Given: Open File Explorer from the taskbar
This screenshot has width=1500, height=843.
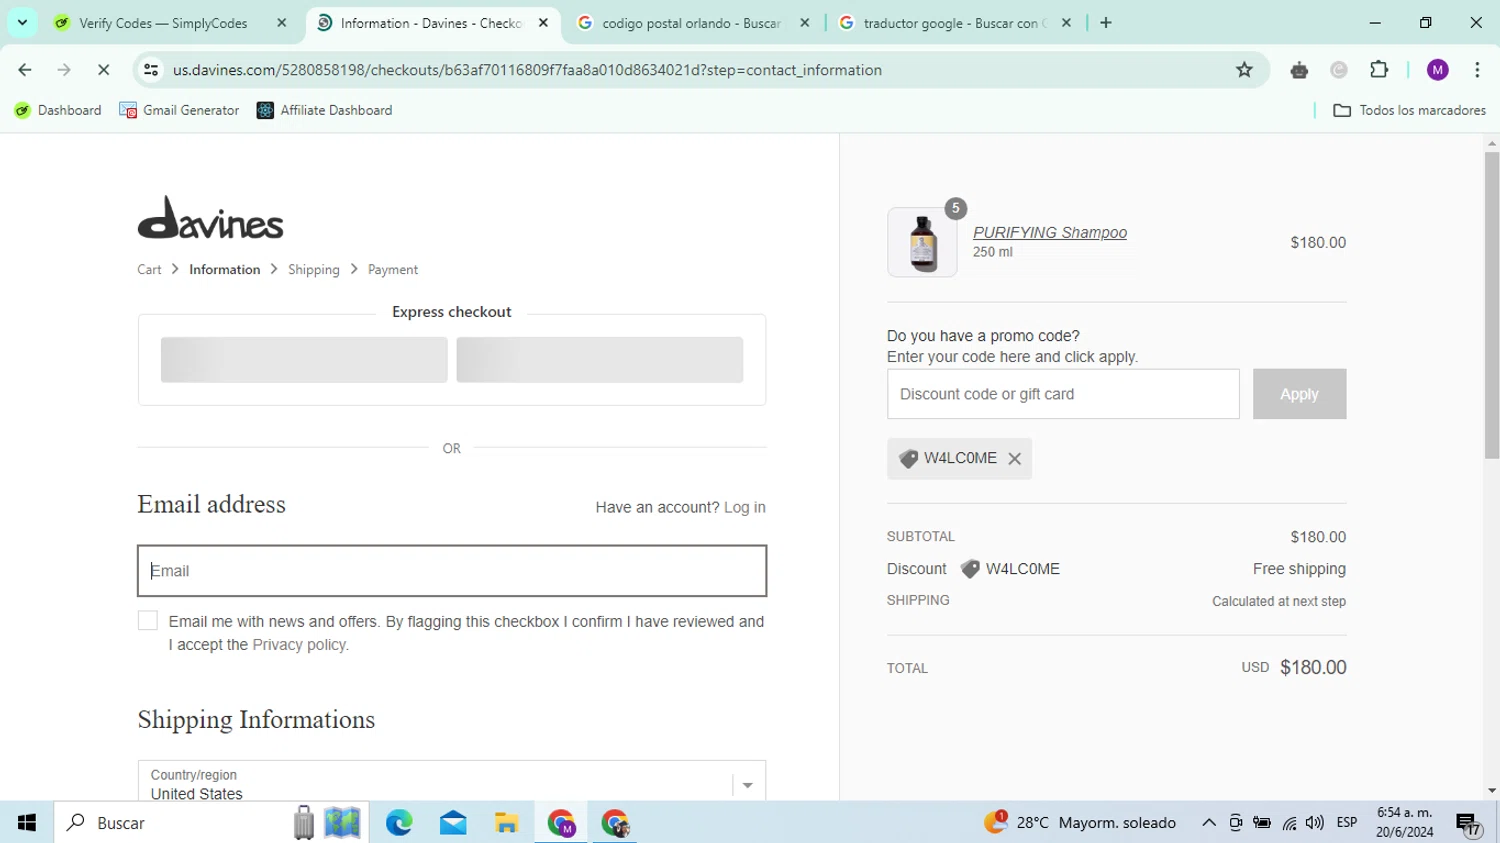Looking at the screenshot, I should (507, 823).
